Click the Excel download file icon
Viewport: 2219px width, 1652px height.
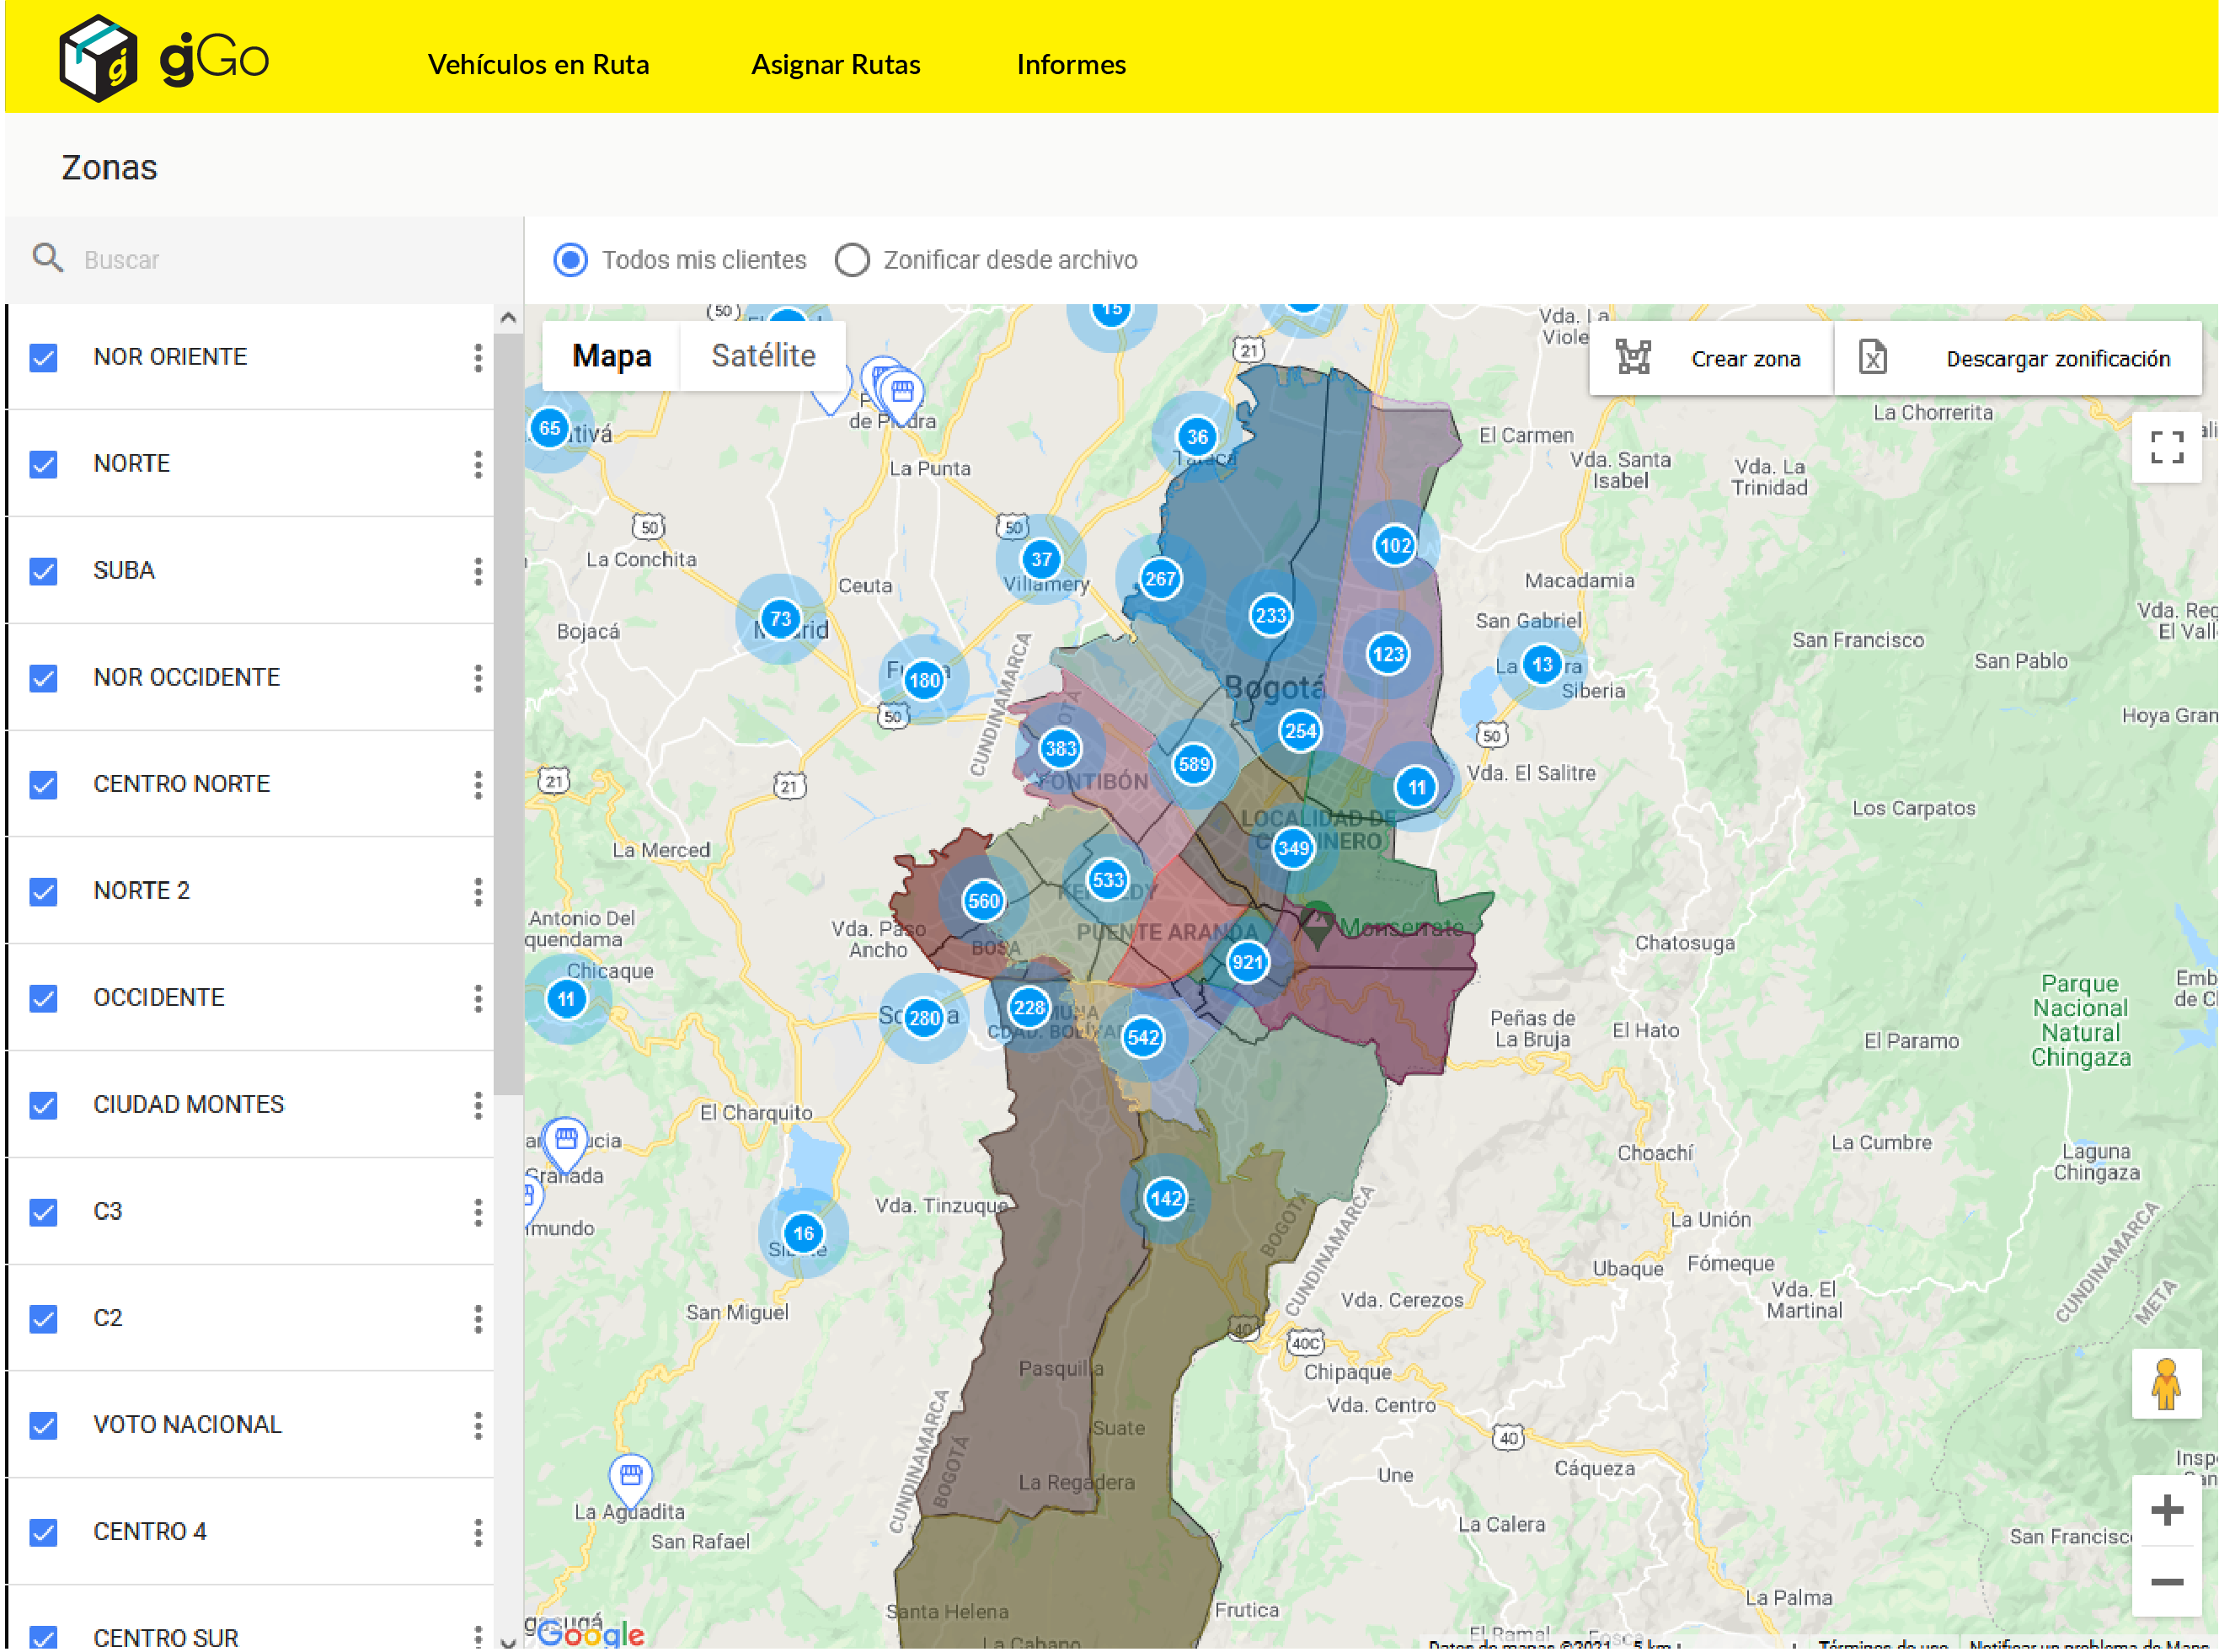pos(1872,358)
